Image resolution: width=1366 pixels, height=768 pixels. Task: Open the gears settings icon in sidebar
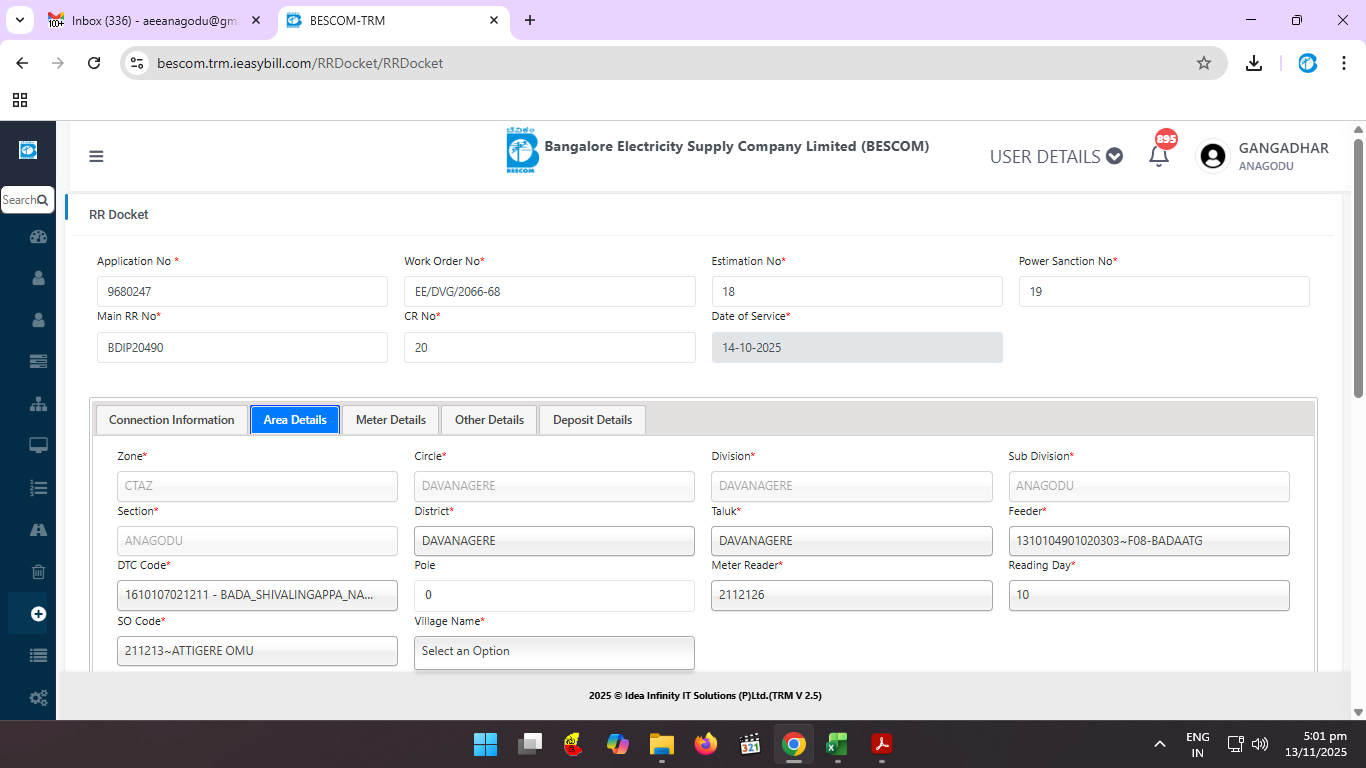pyautogui.click(x=38, y=698)
